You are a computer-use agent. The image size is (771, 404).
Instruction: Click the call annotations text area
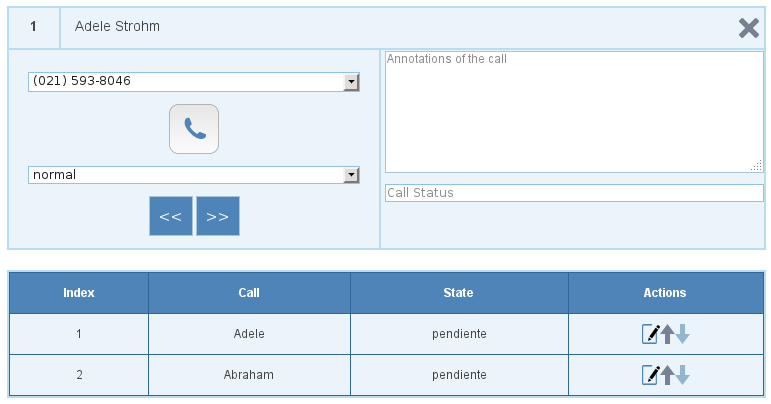(x=574, y=111)
